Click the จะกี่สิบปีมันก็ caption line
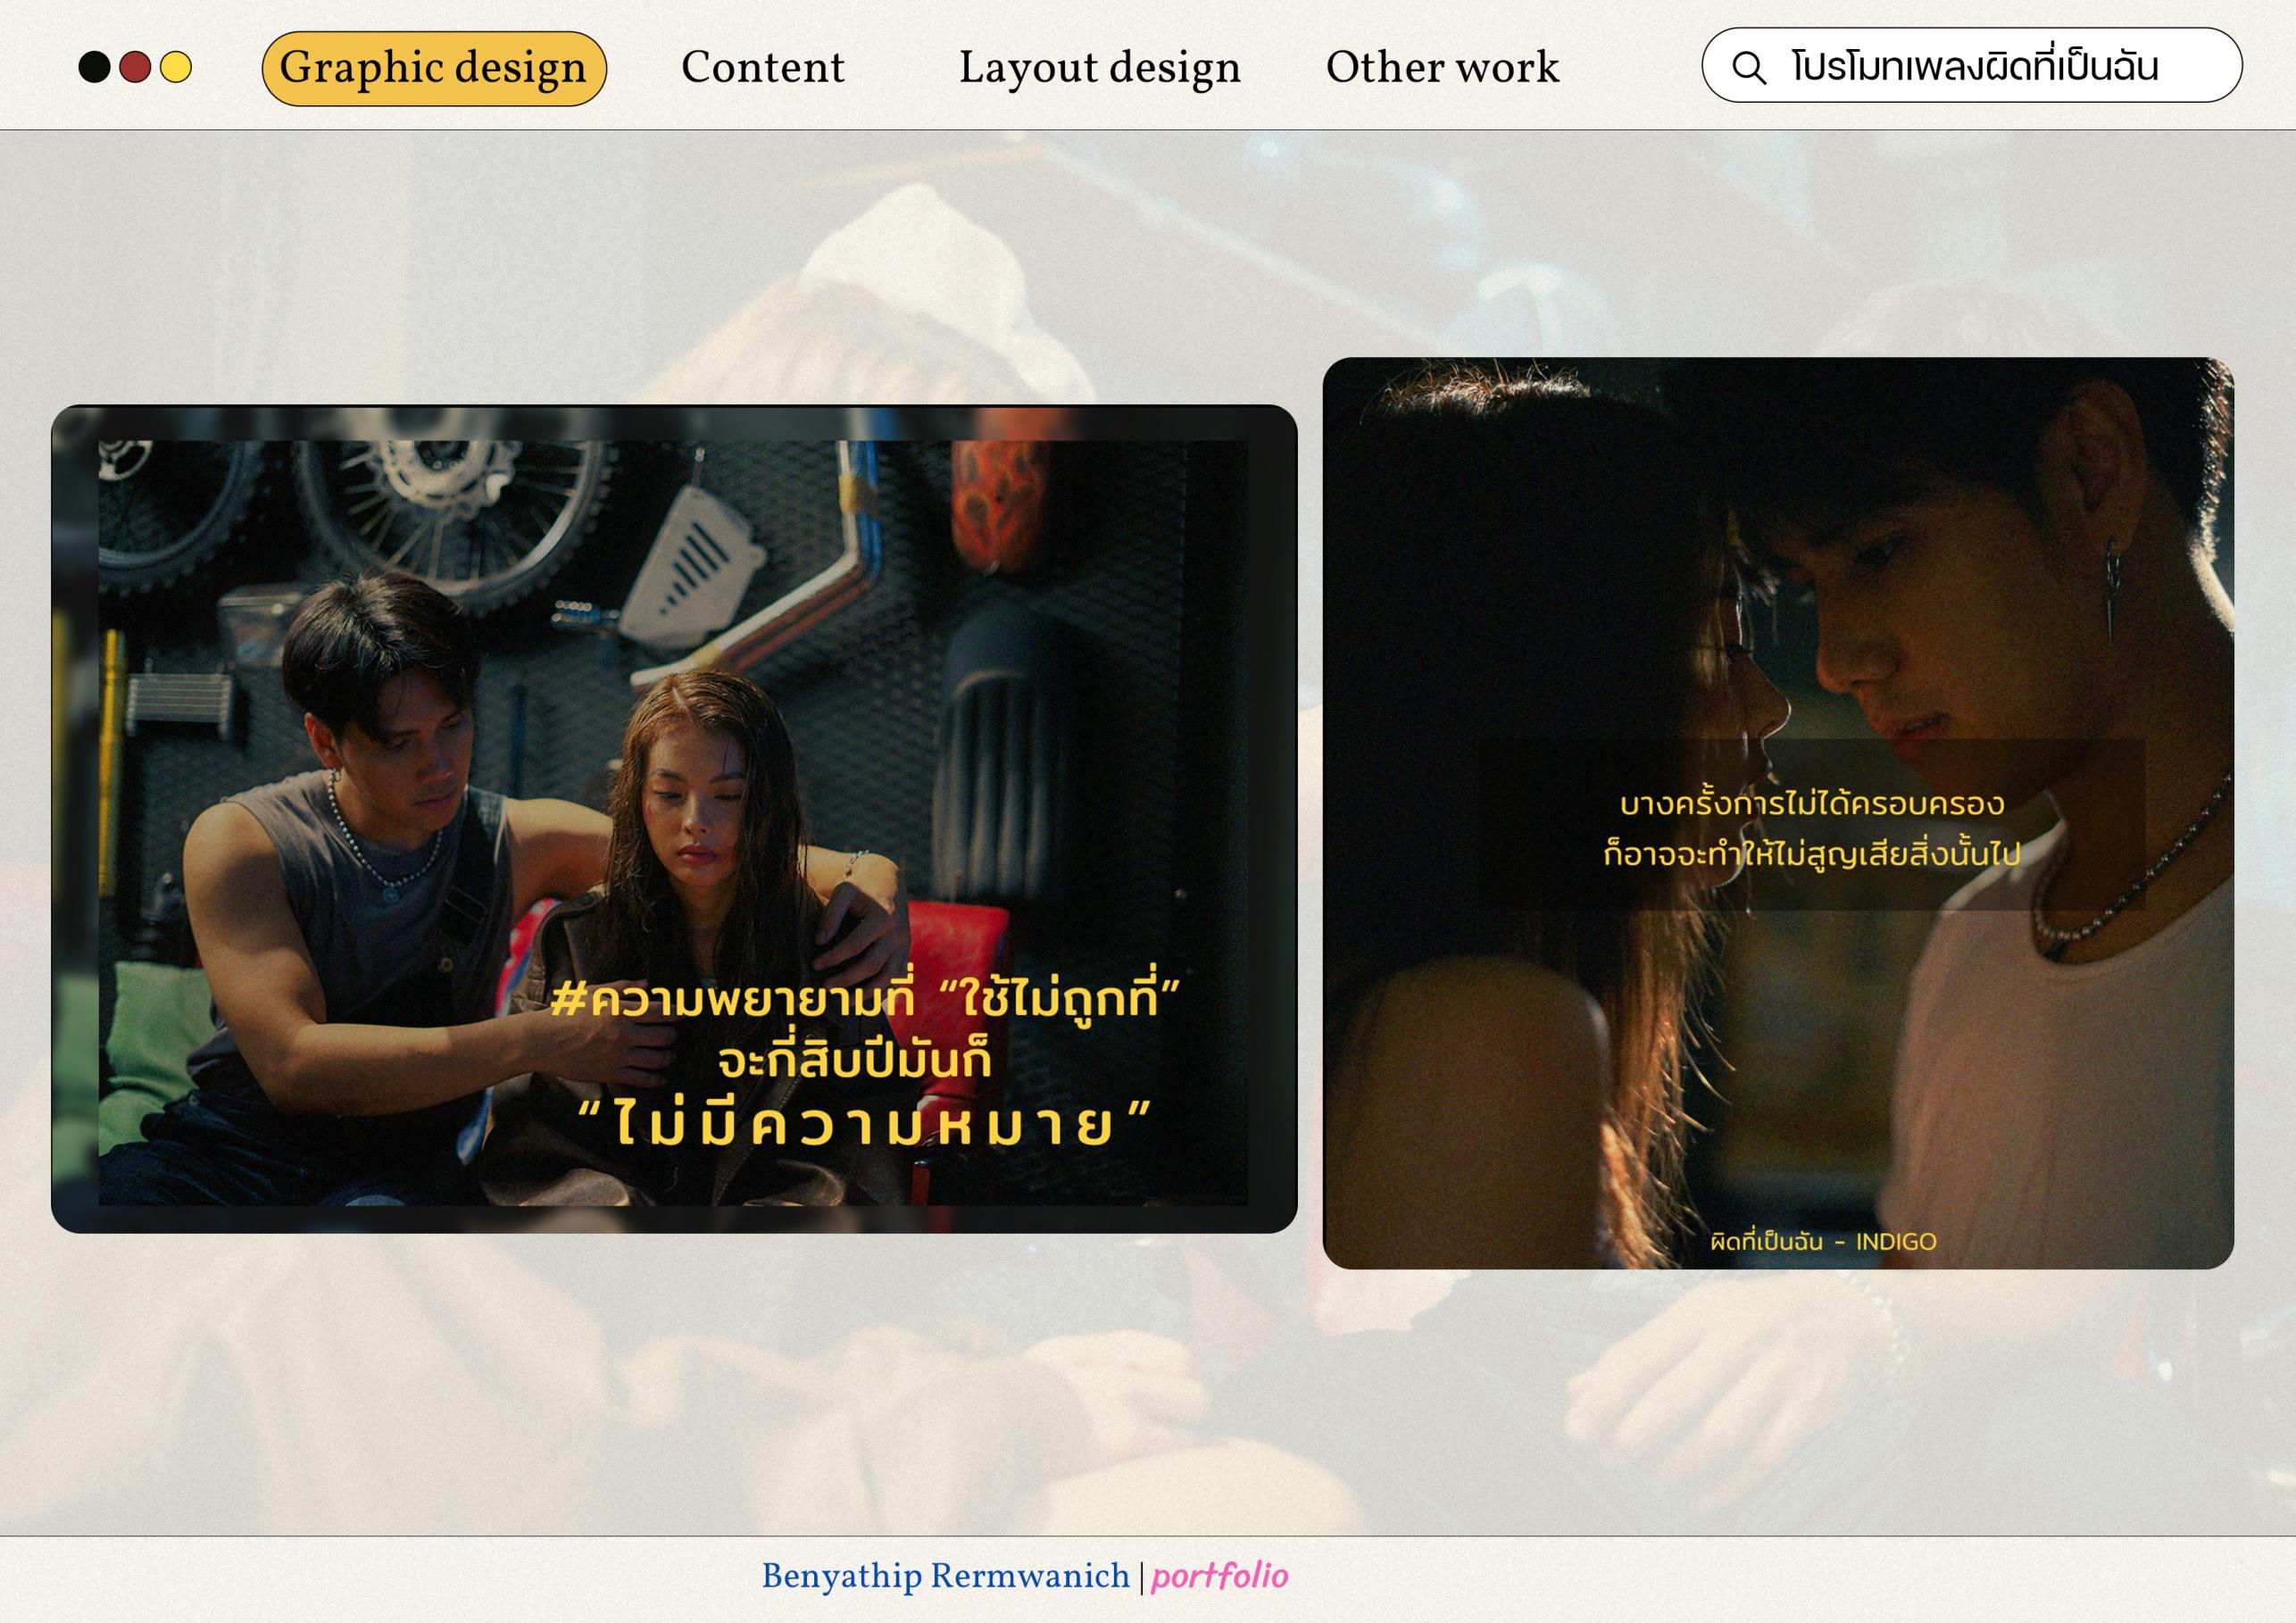Viewport: 2296px width, 1623px height. 855,1060
